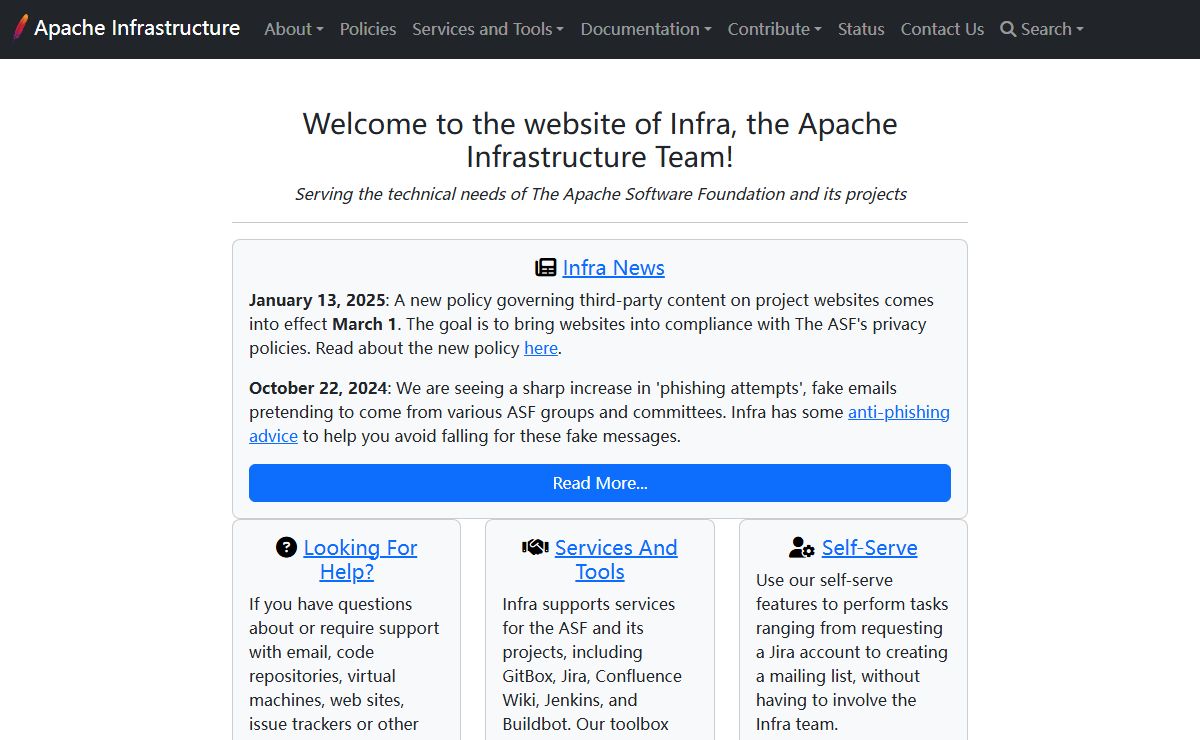Image resolution: width=1200 pixels, height=740 pixels.
Task: Expand the Services and Tools dropdown
Action: tap(488, 29)
